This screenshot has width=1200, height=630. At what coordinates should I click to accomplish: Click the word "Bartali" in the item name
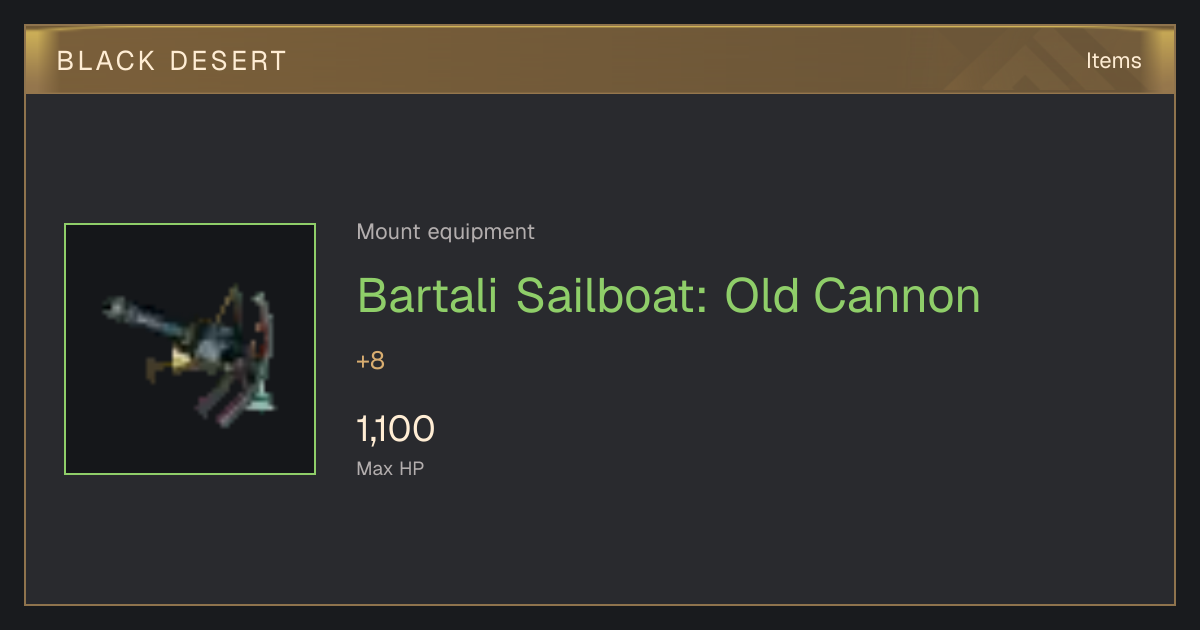[x=430, y=295]
